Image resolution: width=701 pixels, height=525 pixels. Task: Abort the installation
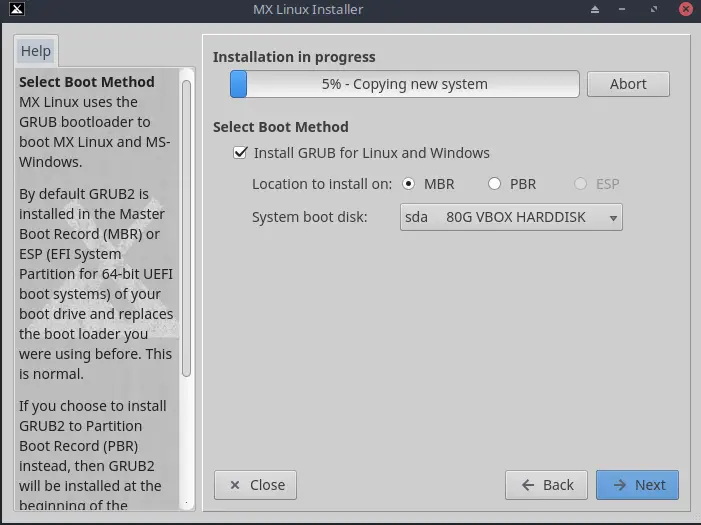coord(628,84)
